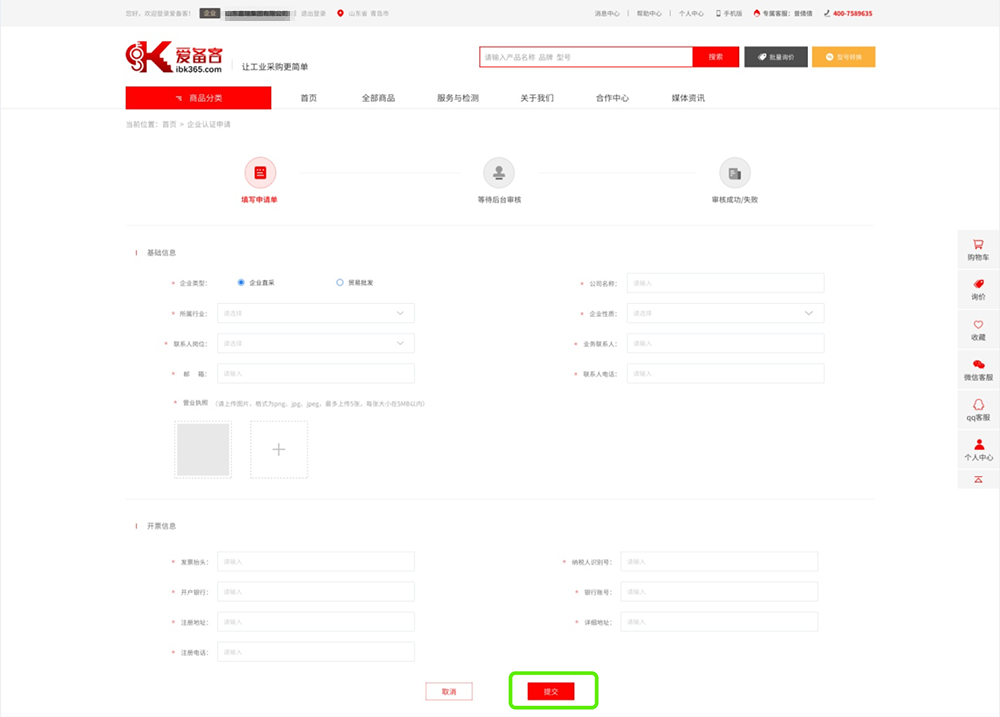The image size is (1000, 717).
Task: Go to 服务与检测 in navigation
Action: click(x=457, y=98)
